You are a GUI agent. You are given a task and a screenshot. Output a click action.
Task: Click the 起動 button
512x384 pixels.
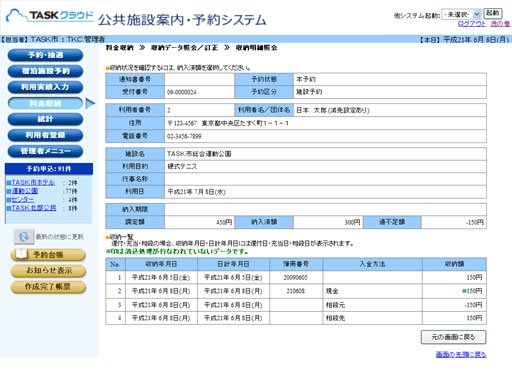point(492,13)
